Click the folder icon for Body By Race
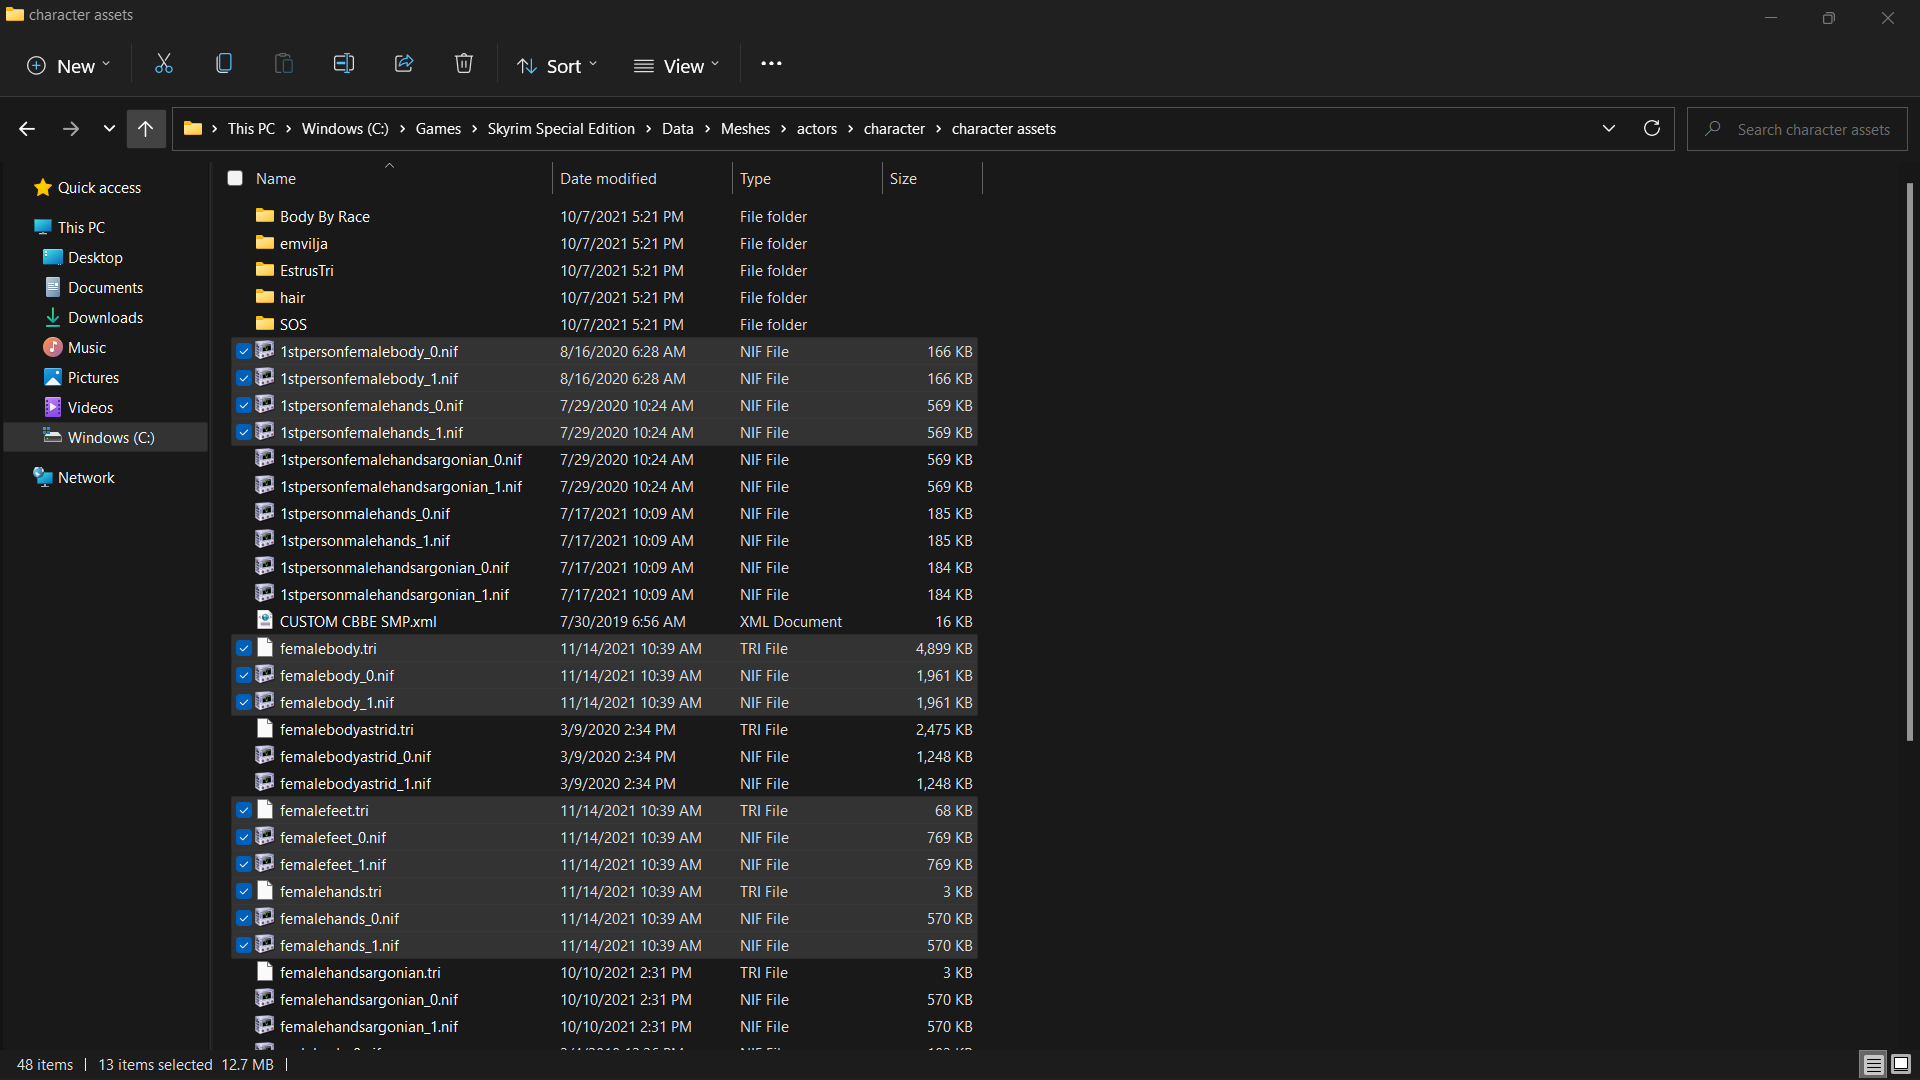 click(264, 215)
